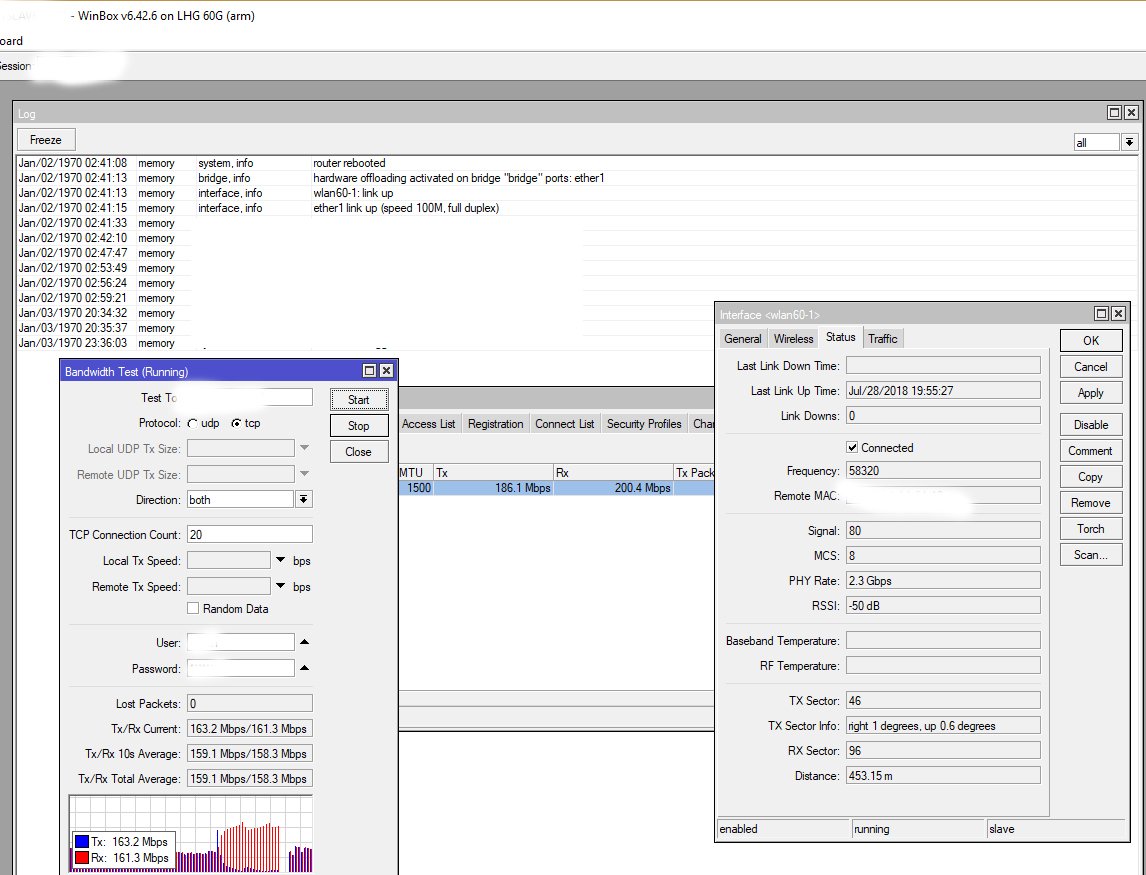Screen dimensions: 1146x875
Task: Open the Security Profiles tab
Action: [644, 424]
